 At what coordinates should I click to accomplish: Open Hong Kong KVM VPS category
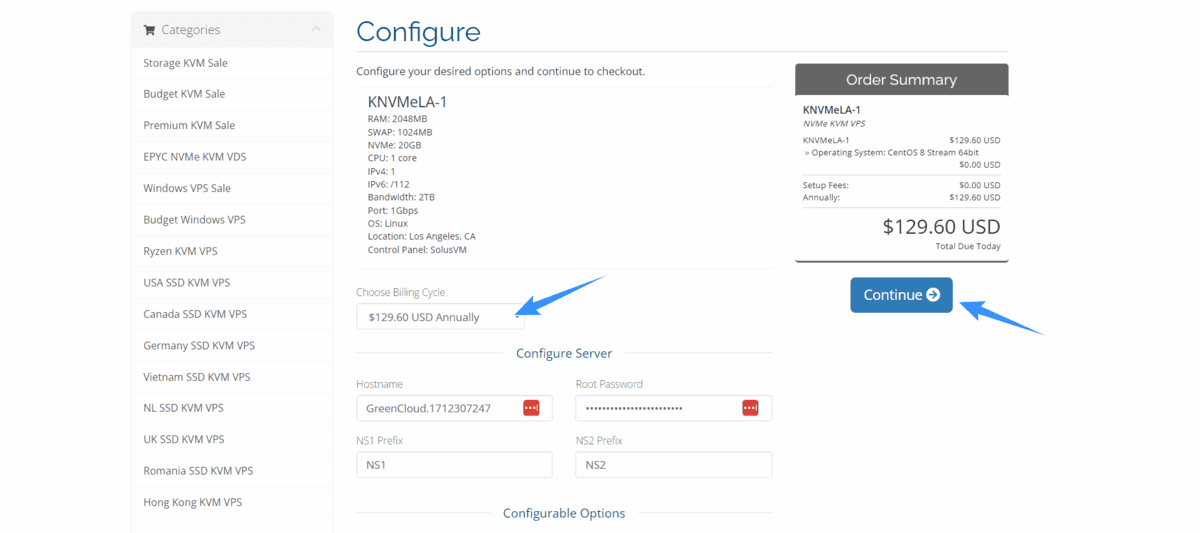(232, 502)
